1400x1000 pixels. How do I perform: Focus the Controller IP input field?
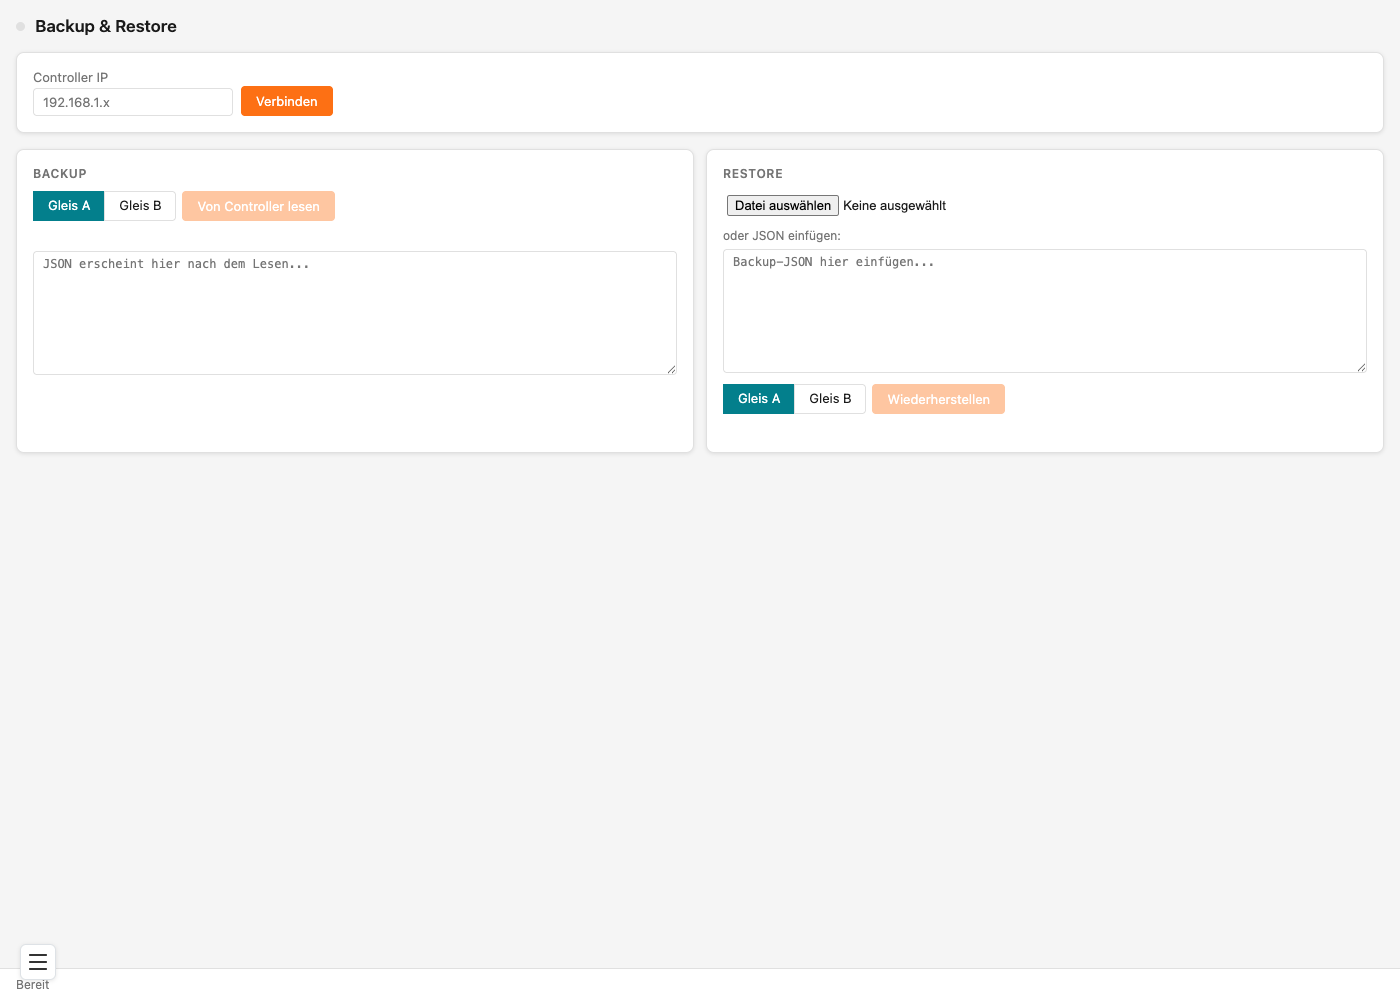click(x=133, y=102)
